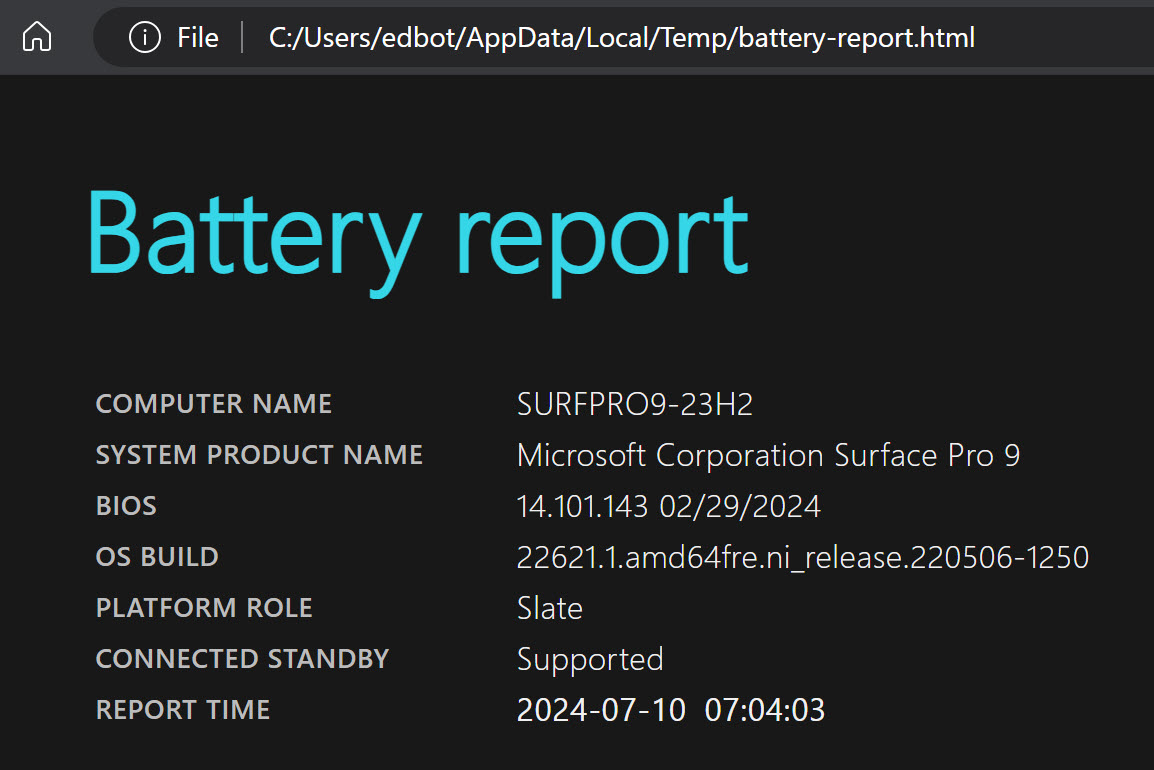Click the SYSTEM PRODUCT NAME label
This screenshot has width=1154, height=770.
coord(259,455)
